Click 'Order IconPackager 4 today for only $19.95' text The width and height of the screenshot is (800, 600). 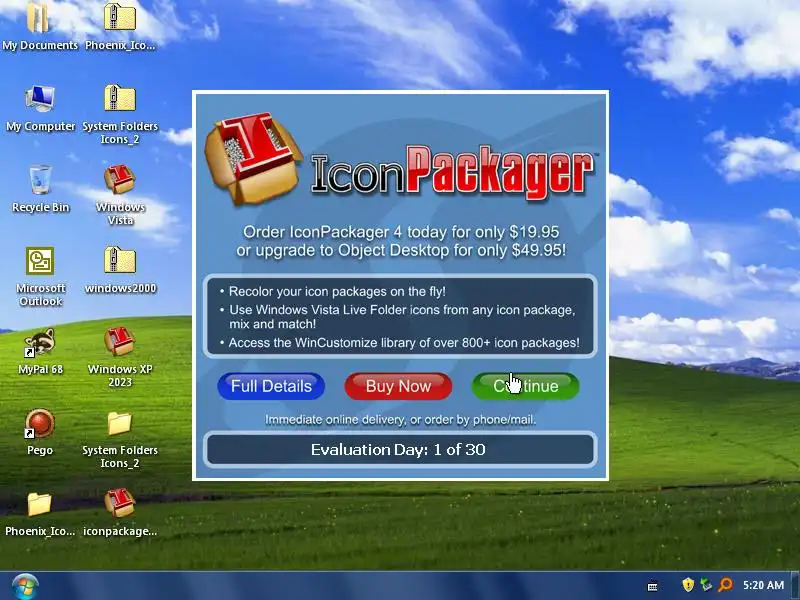tap(401, 232)
